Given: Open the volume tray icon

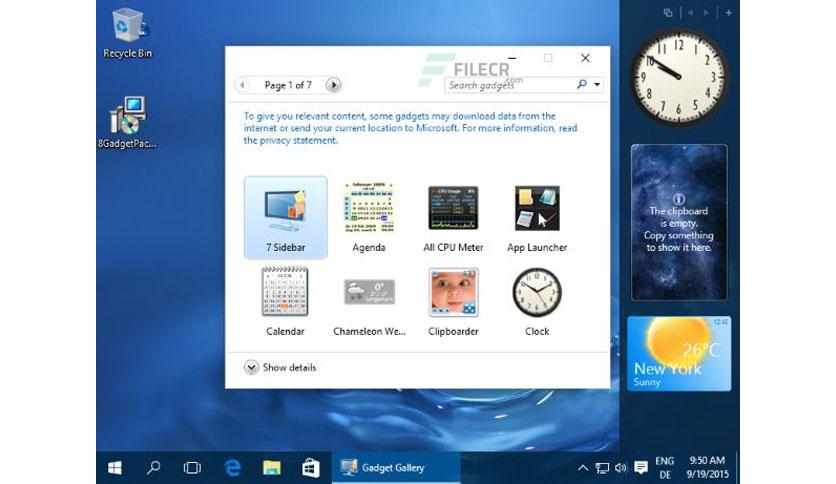Looking at the screenshot, I should 620,468.
